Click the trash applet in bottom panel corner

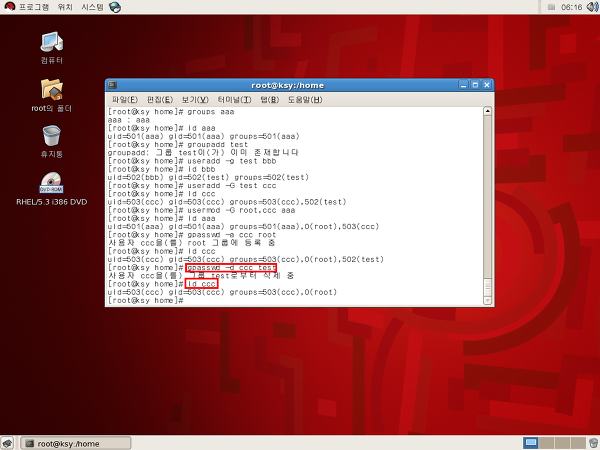(593, 443)
